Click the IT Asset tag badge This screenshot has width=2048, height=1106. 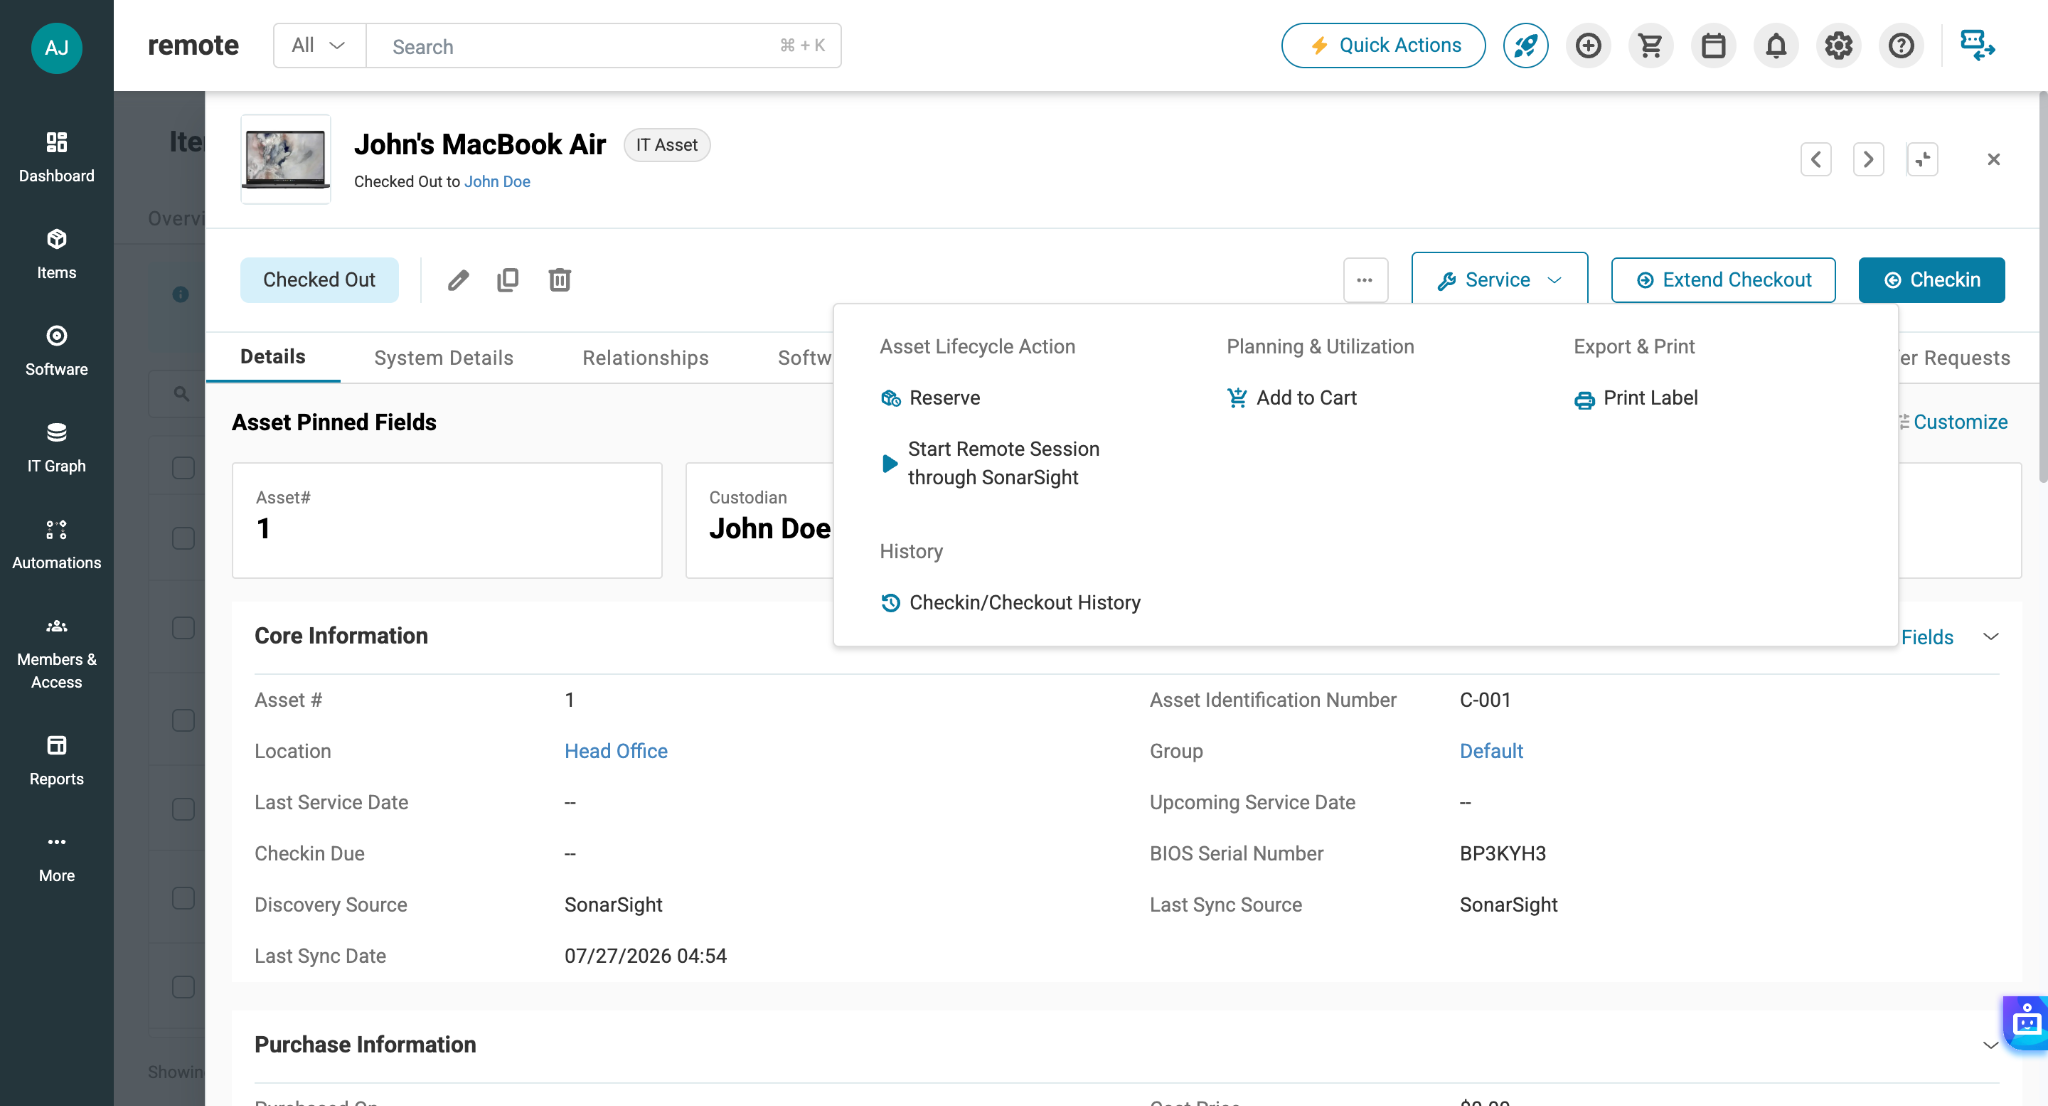click(x=667, y=145)
